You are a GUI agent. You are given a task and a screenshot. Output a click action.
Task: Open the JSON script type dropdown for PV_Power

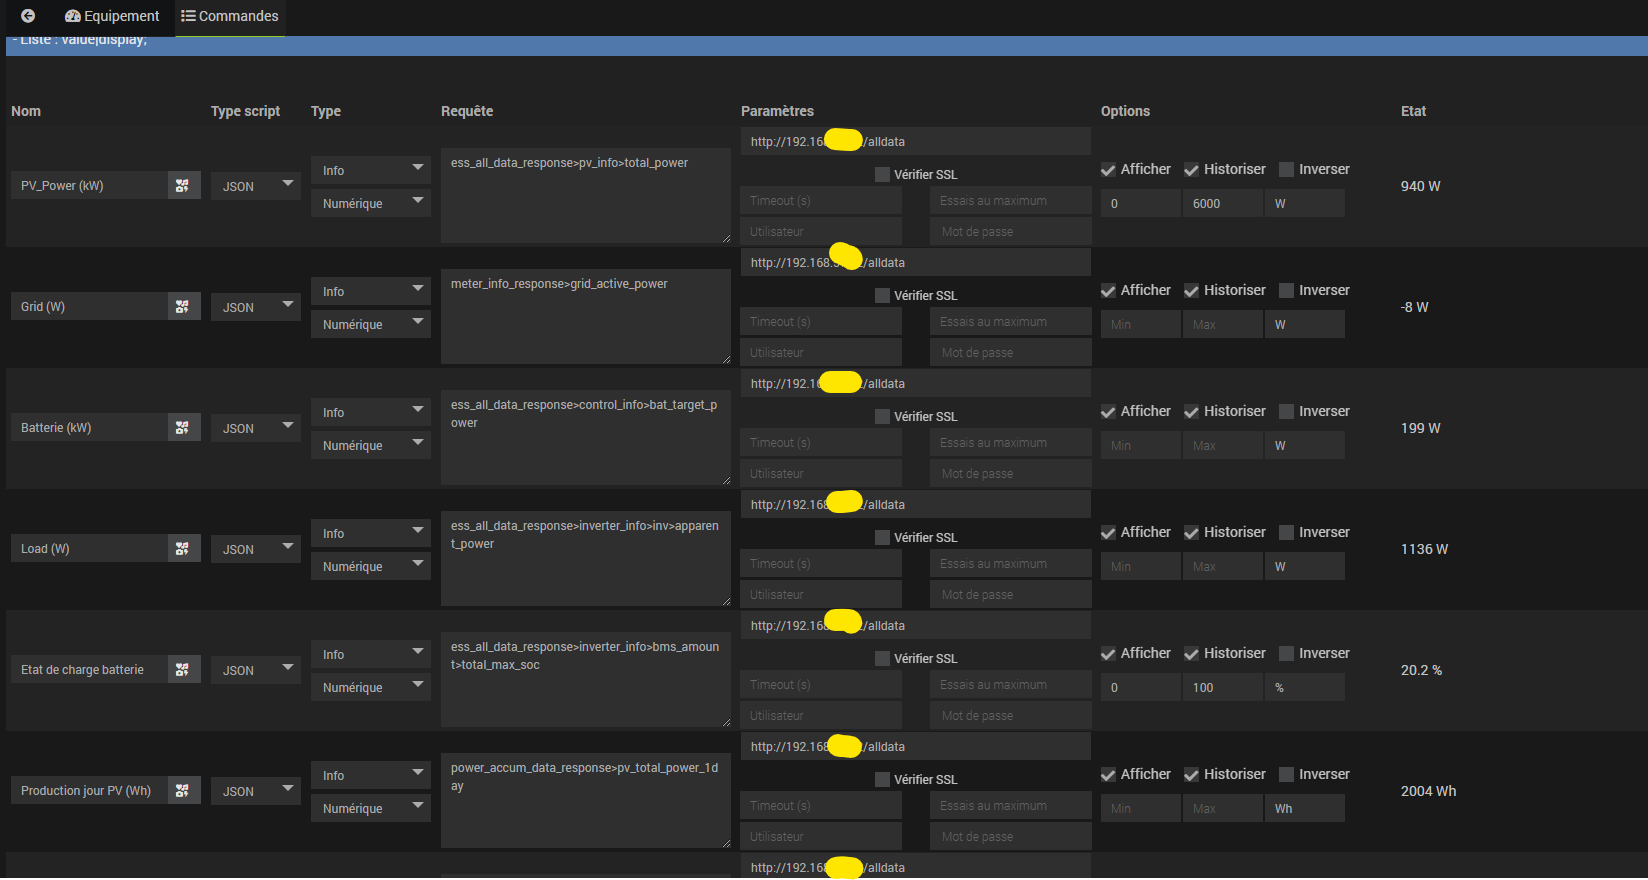[255, 187]
